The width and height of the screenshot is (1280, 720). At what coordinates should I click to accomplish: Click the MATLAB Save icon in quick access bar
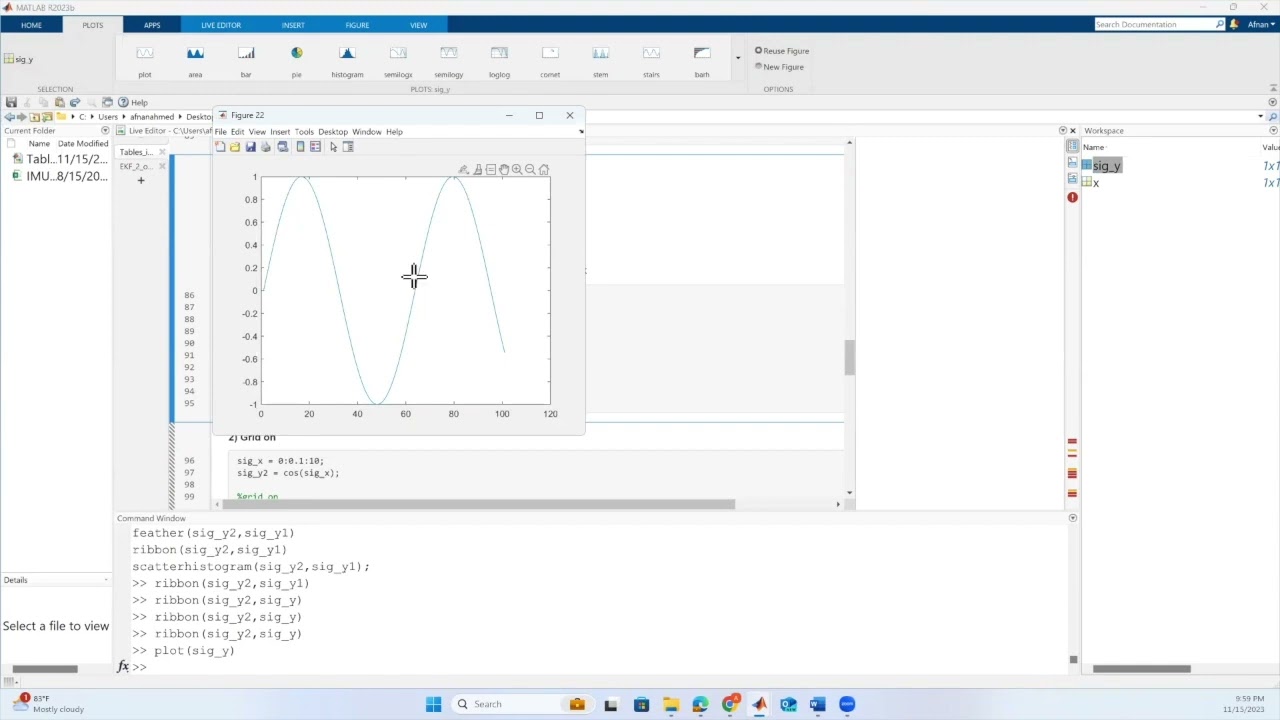pos(11,102)
